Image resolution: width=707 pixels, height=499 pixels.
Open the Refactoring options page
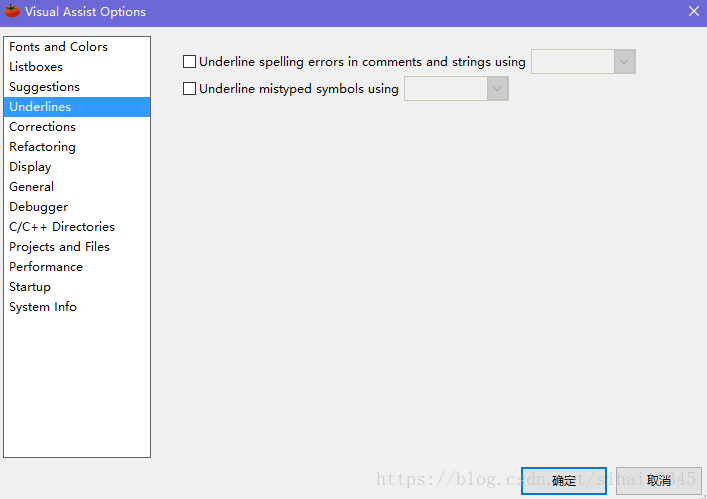click(77, 147)
